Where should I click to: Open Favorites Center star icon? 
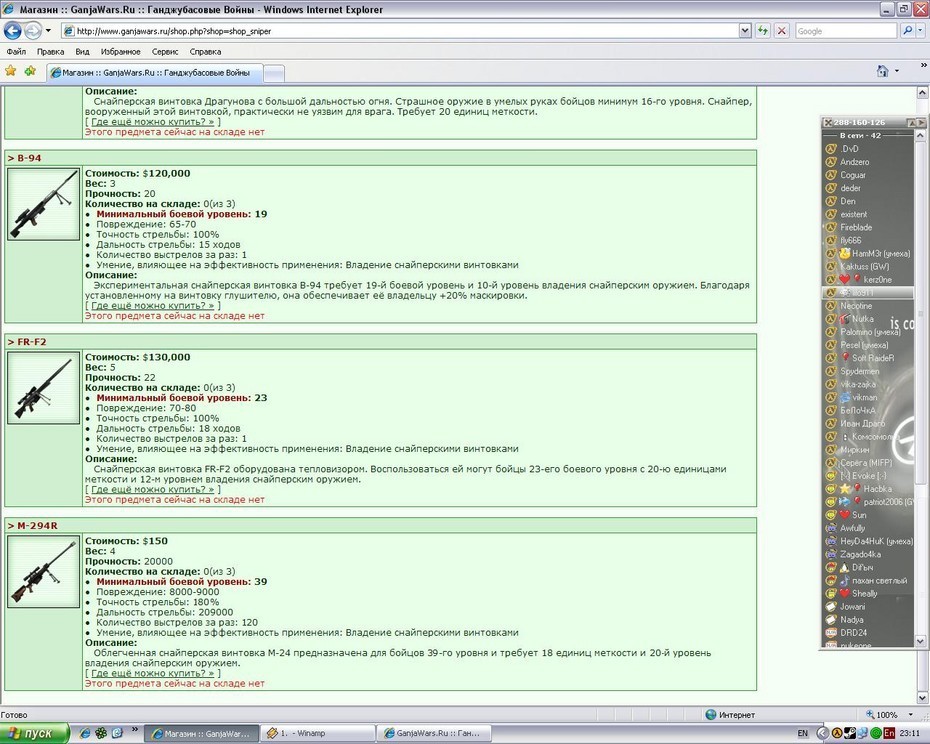point(11,71)
